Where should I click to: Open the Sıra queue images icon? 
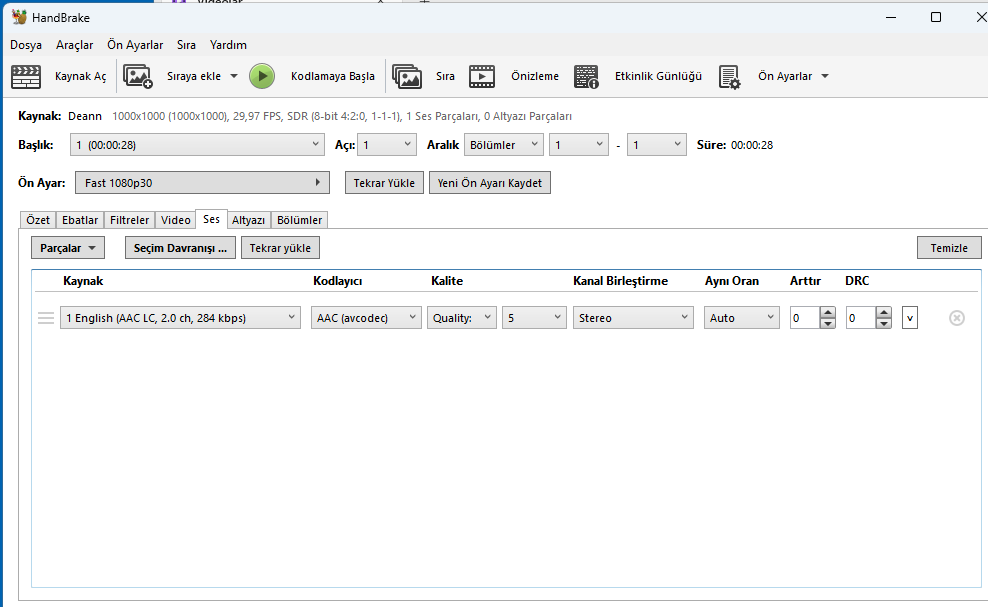click(x=407, y=76)
